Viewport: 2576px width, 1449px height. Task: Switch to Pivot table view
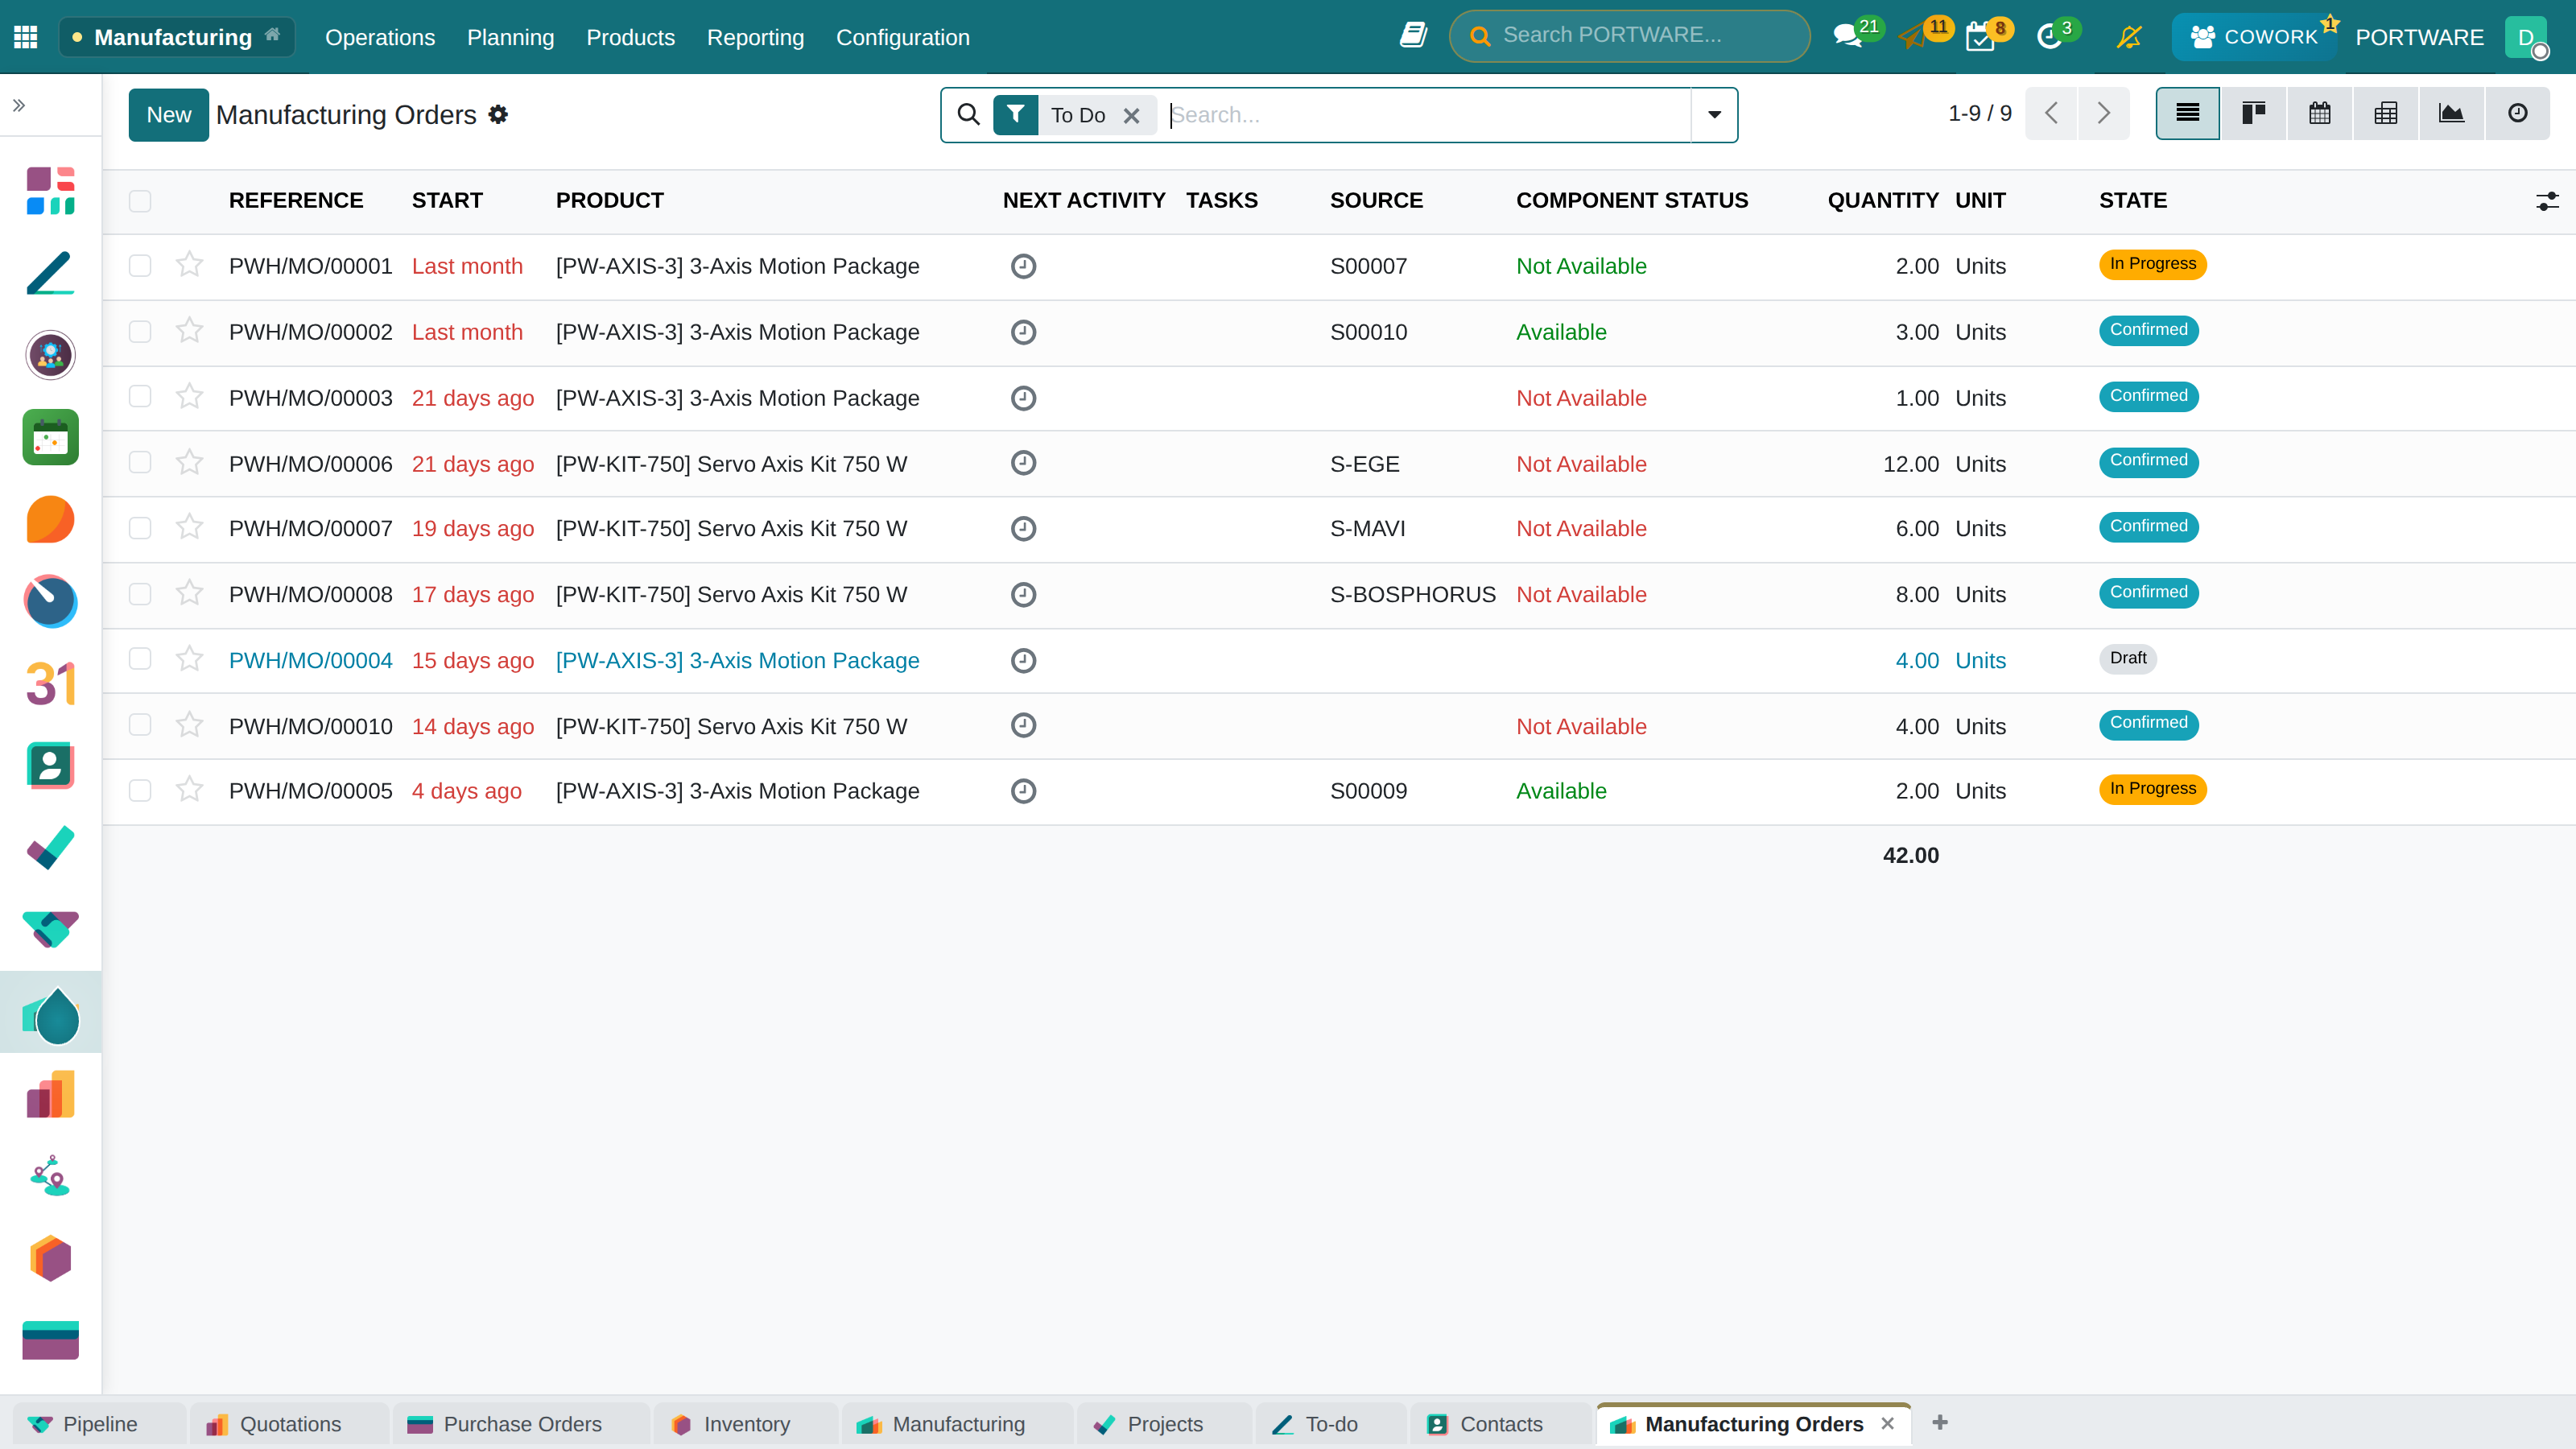click(x=2385, y=114)
